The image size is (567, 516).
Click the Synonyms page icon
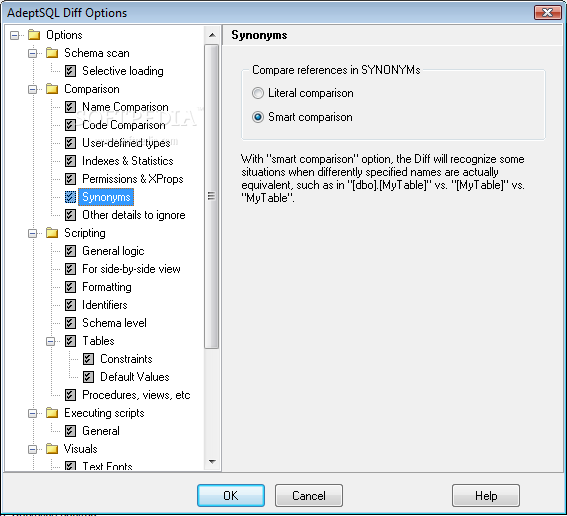pyautogui.click(x=70, y=197)
